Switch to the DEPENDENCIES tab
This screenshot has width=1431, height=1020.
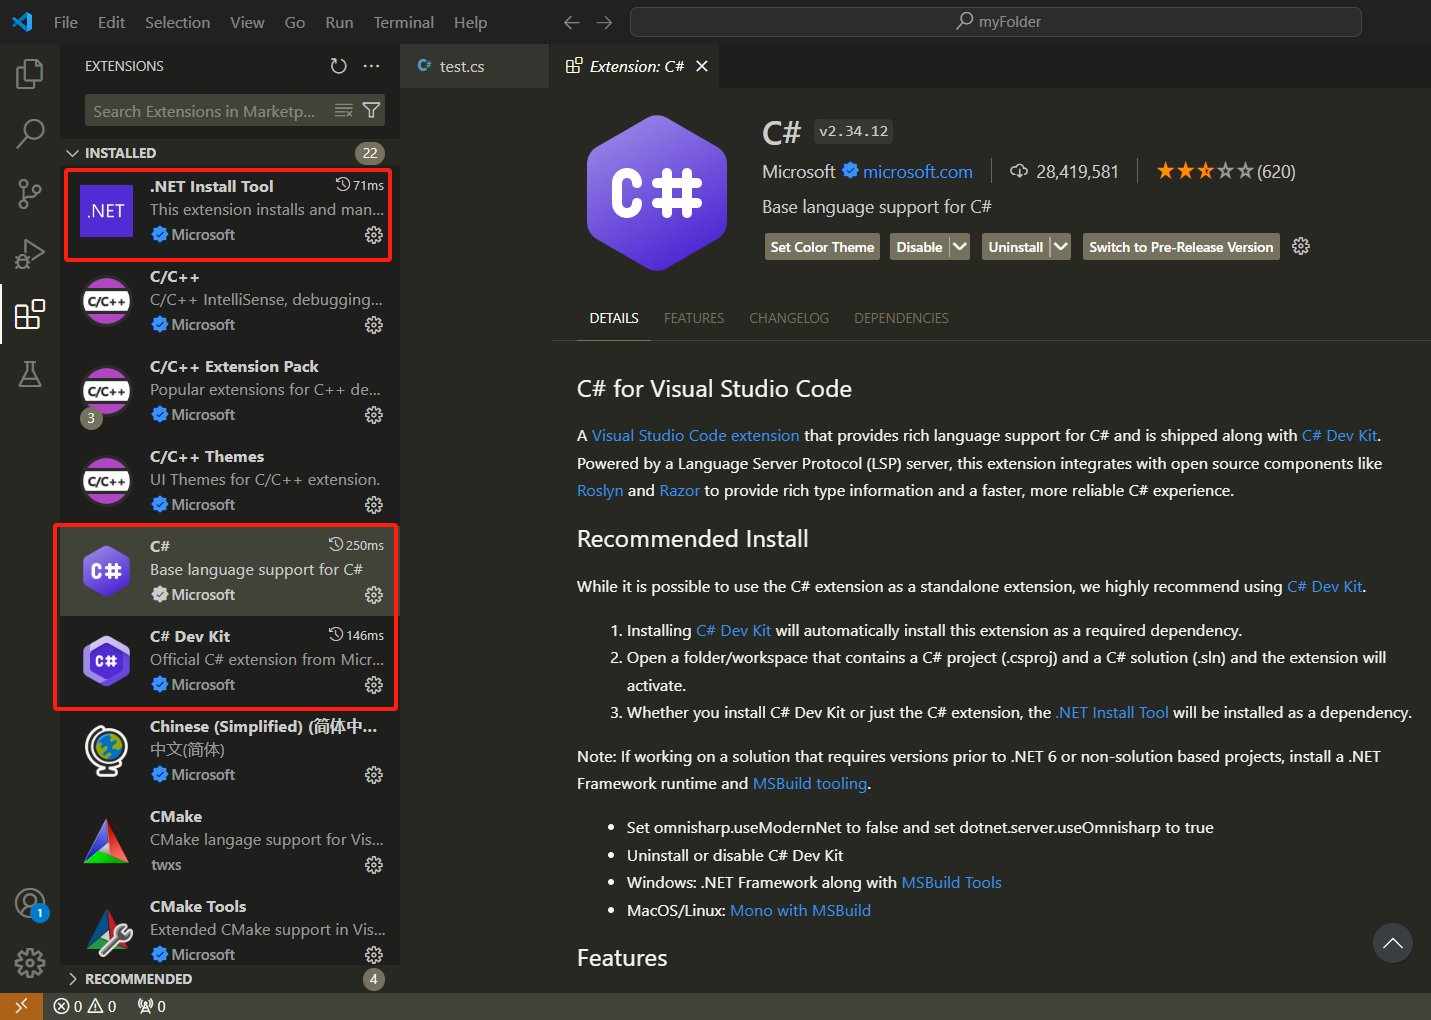pyautogui.click(x=901, y=318)
